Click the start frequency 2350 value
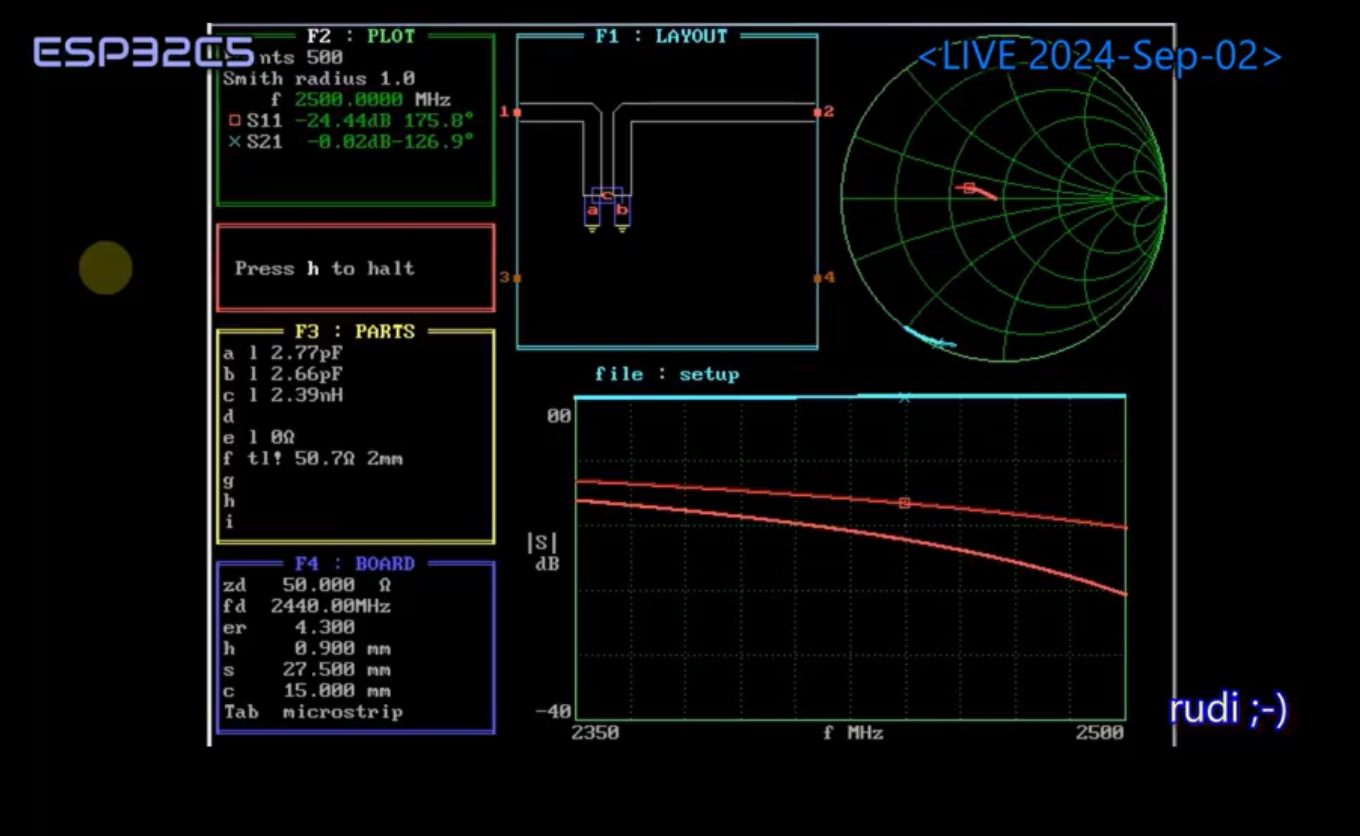 [595, 733]
